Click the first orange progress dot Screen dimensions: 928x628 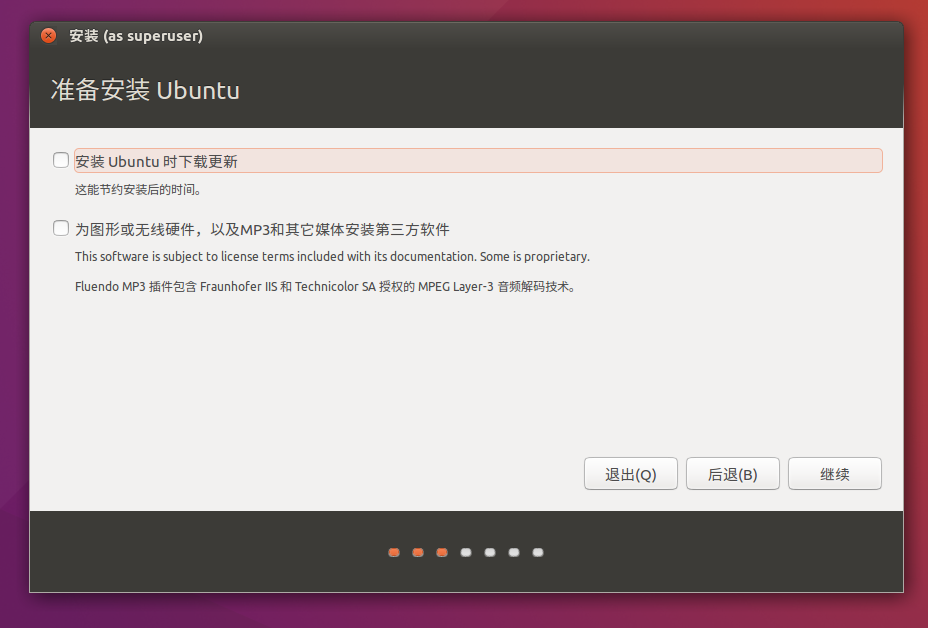(393, 551)
